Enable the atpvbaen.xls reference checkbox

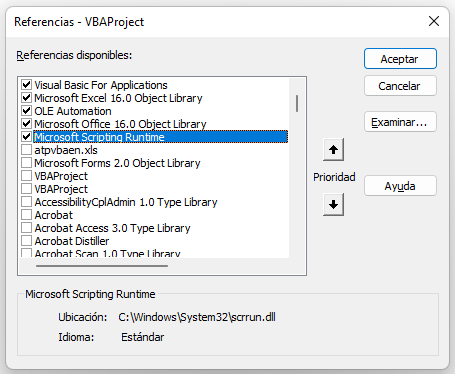pos(26,150)
